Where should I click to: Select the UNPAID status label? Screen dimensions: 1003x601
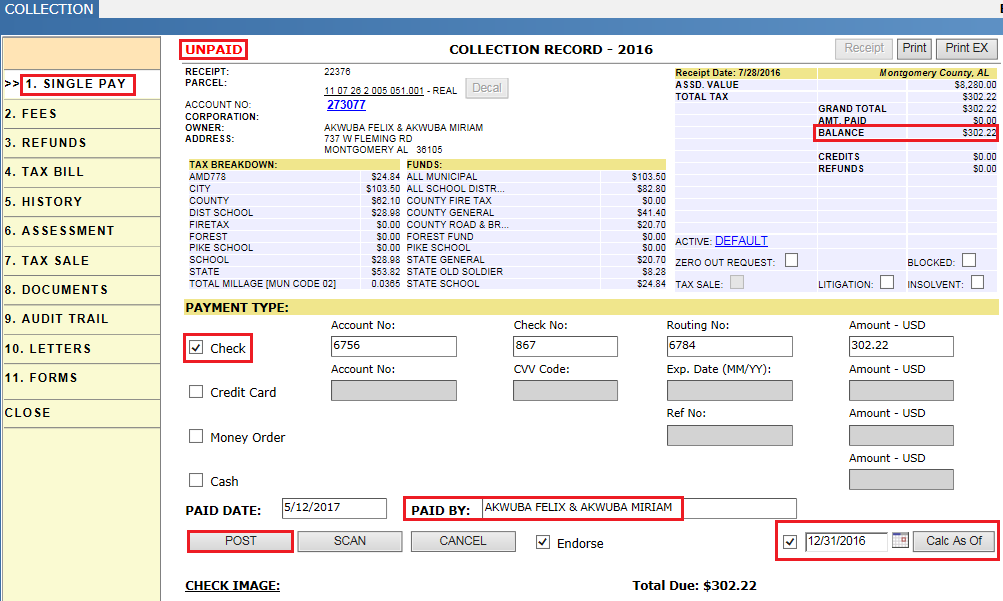point(214,49)
